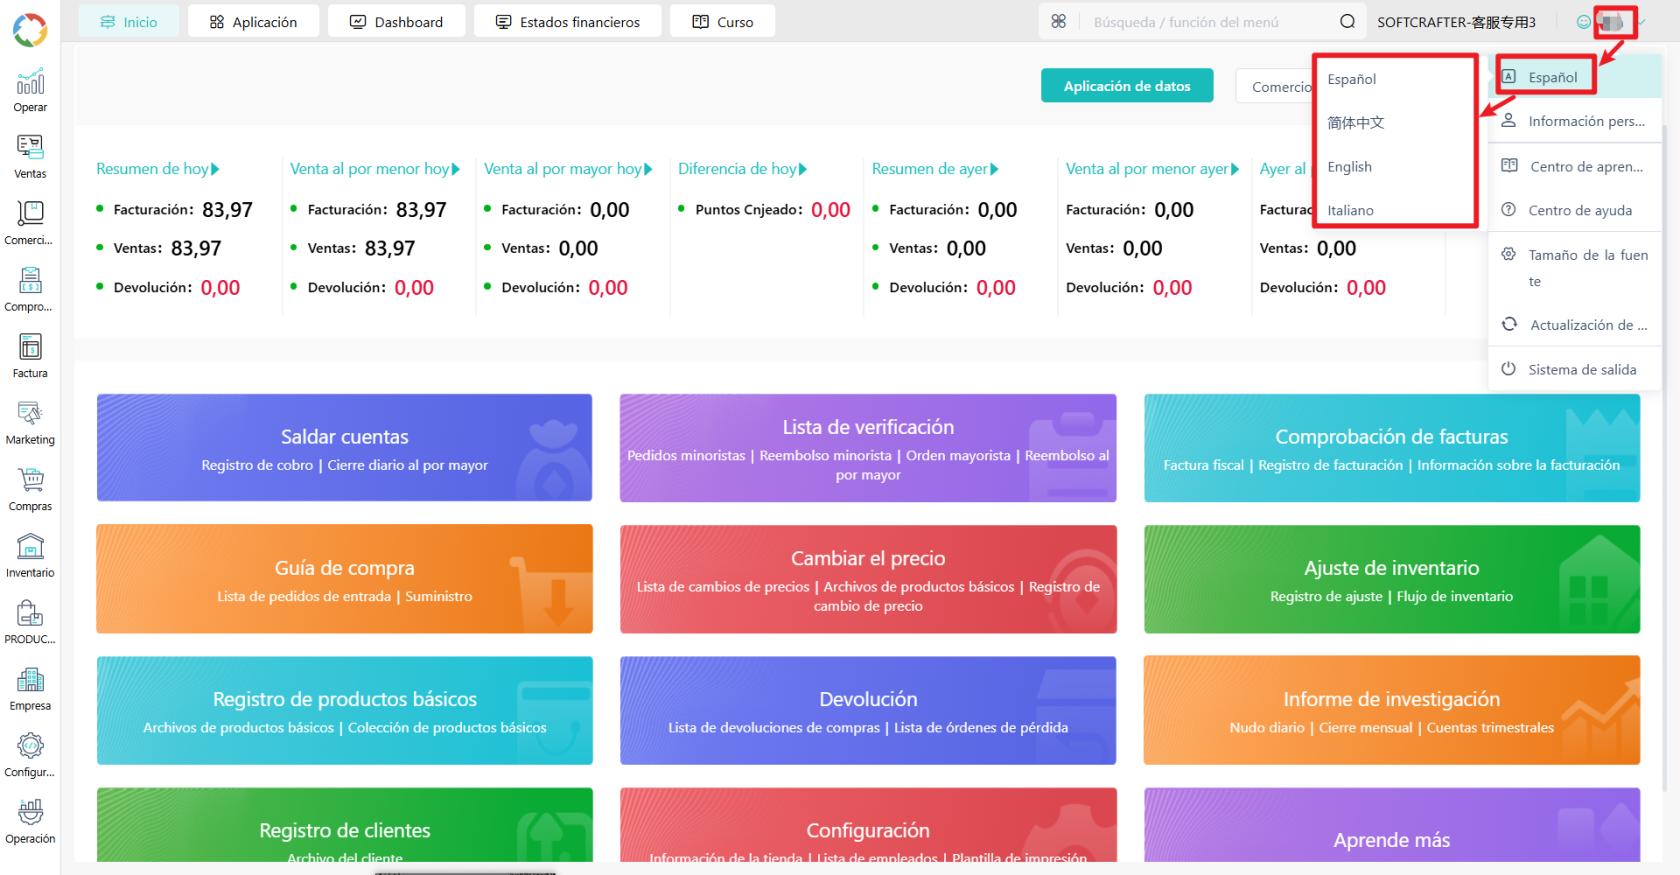The height and width of the screenshot is (875, 1680).
Task: Expand Venta al por menor hoy arrow
Action: [456, 169]
